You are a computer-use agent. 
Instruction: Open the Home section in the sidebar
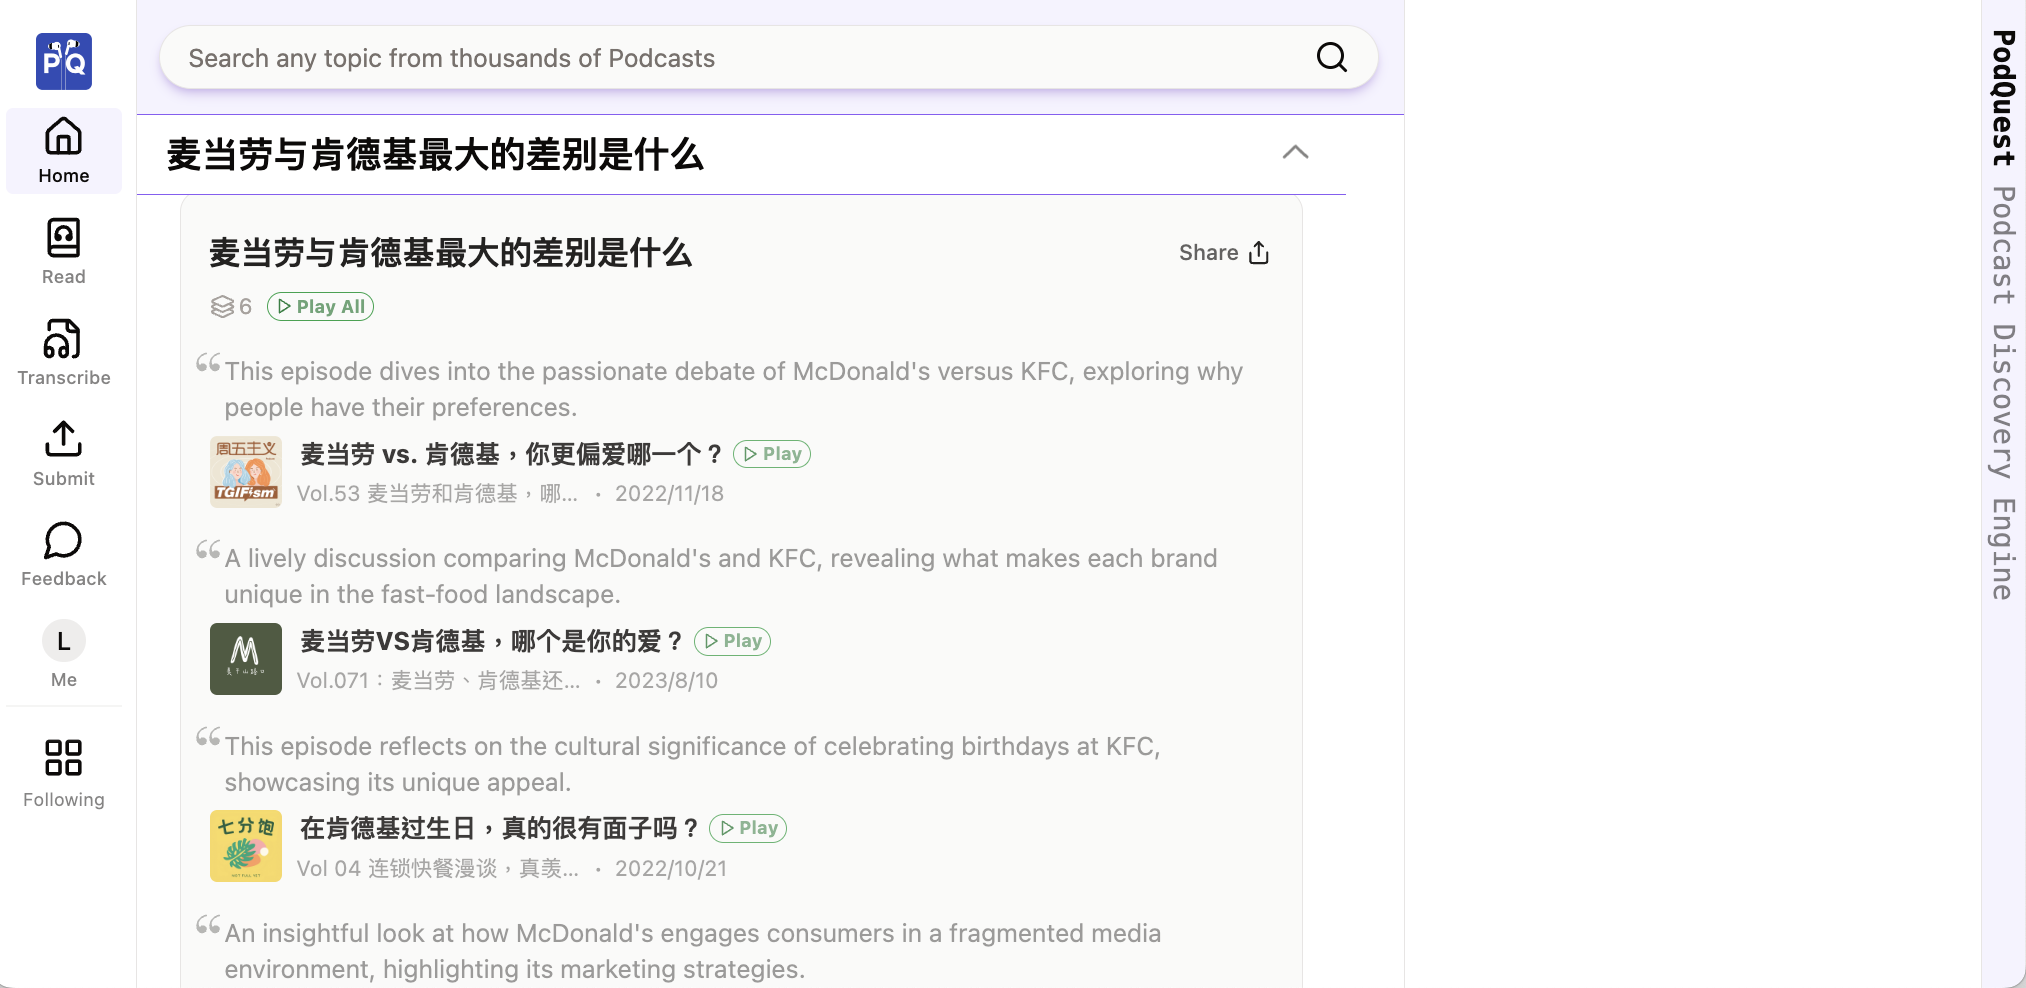tap(63, 150)
